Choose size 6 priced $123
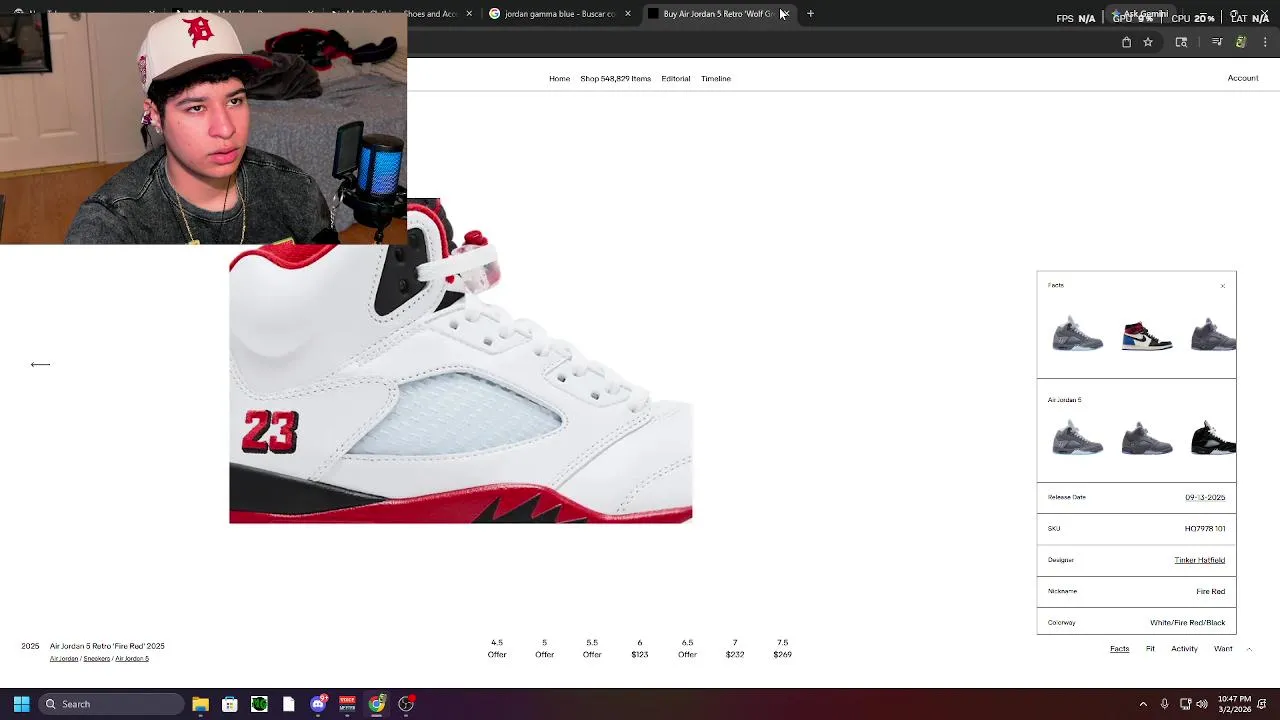Screen dimensions: 1280x720 coord(639,648)
